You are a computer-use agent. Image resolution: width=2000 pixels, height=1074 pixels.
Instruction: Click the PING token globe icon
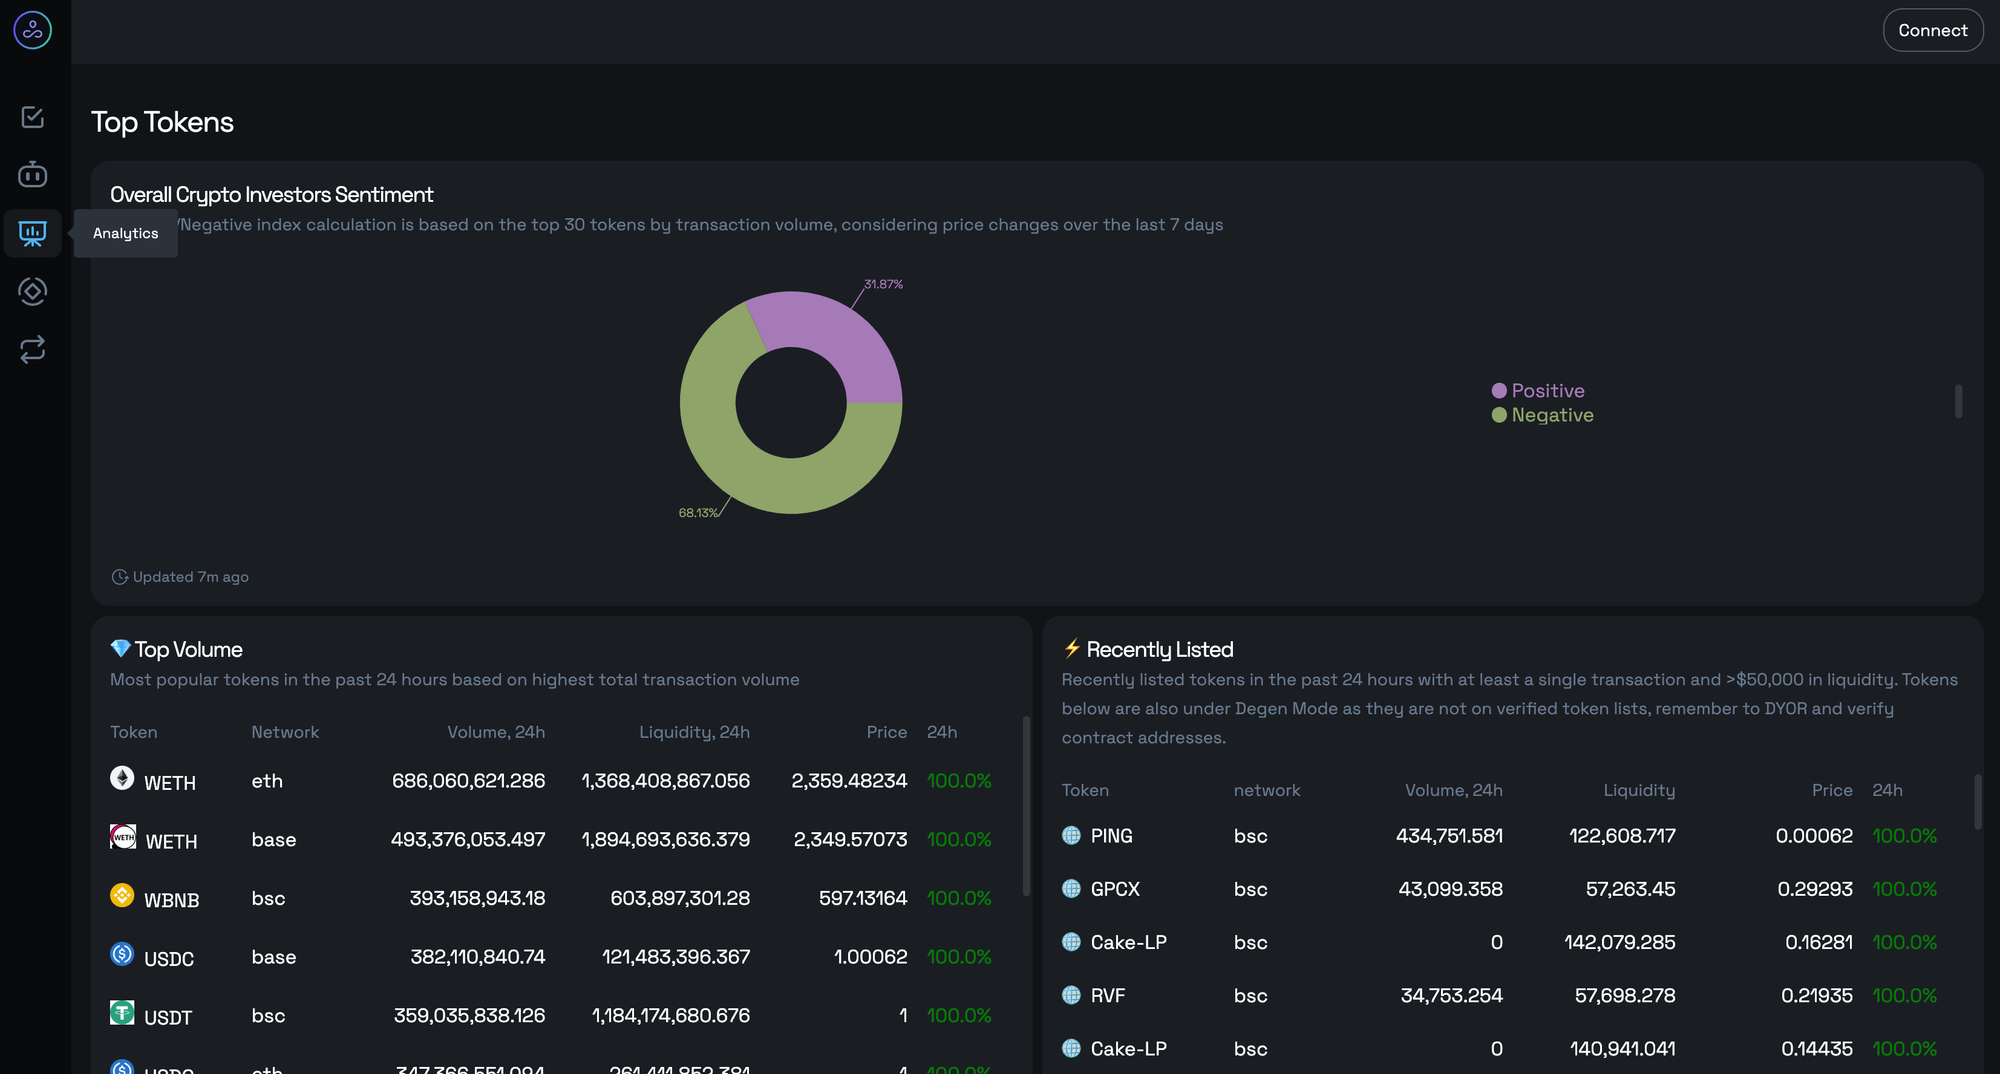click(x=1071, y=835)
